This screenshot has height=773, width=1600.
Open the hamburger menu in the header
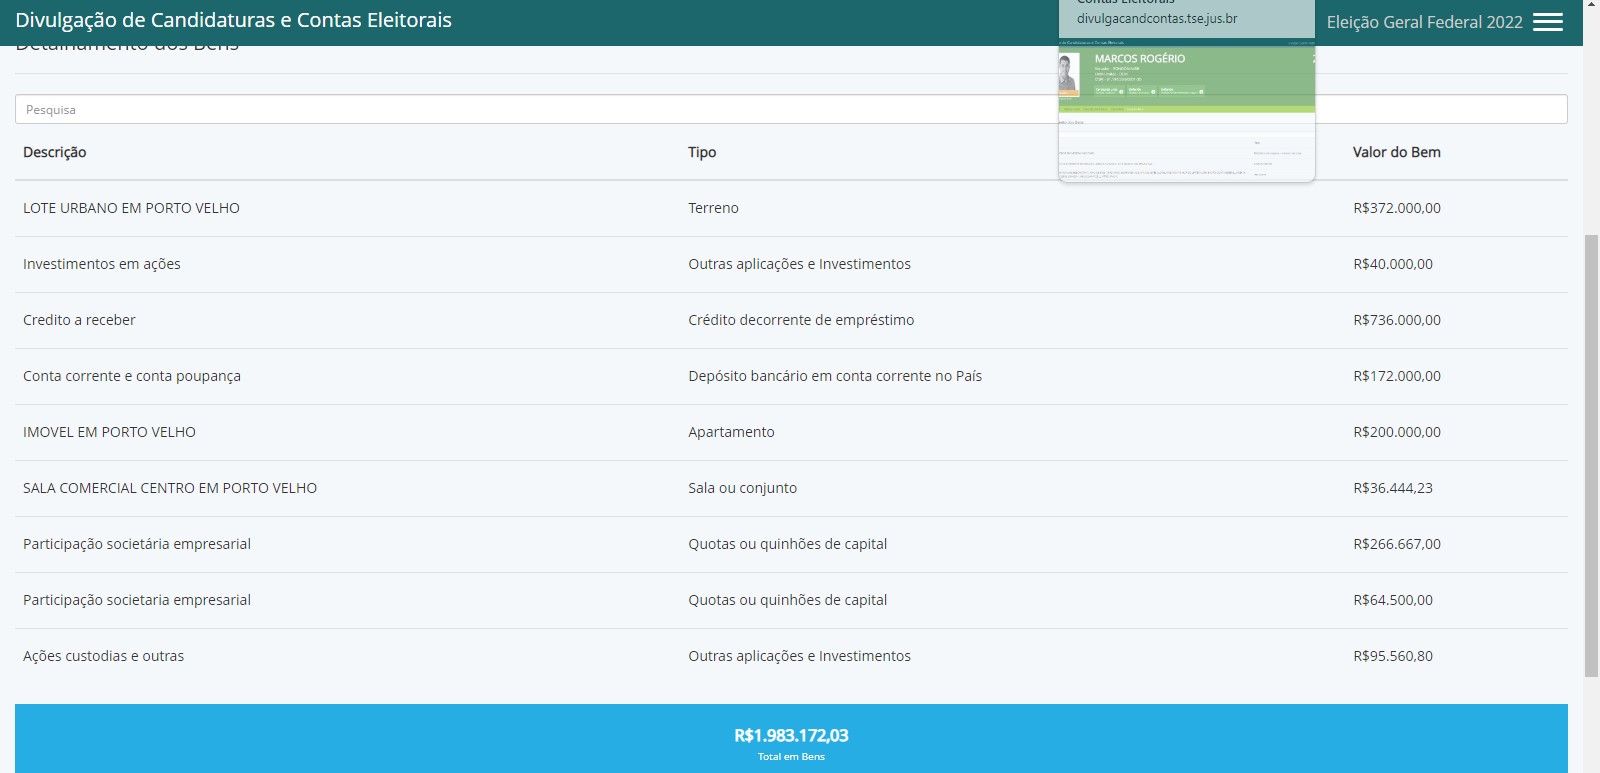1547,22
